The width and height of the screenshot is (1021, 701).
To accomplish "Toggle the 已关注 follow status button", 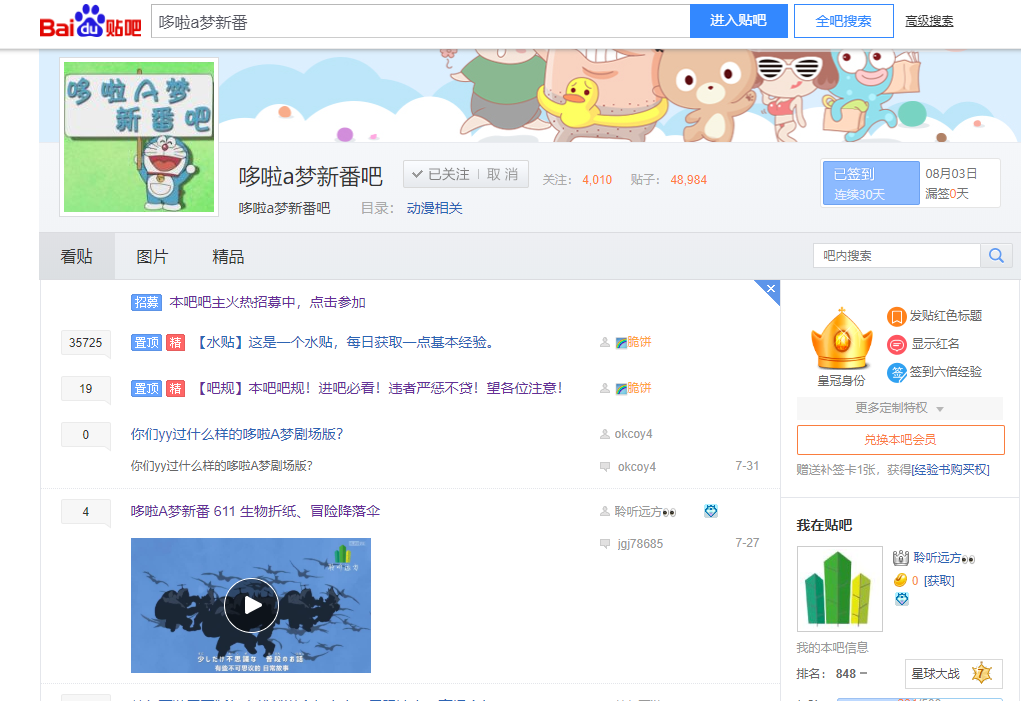I will click(x=440, y=174).
